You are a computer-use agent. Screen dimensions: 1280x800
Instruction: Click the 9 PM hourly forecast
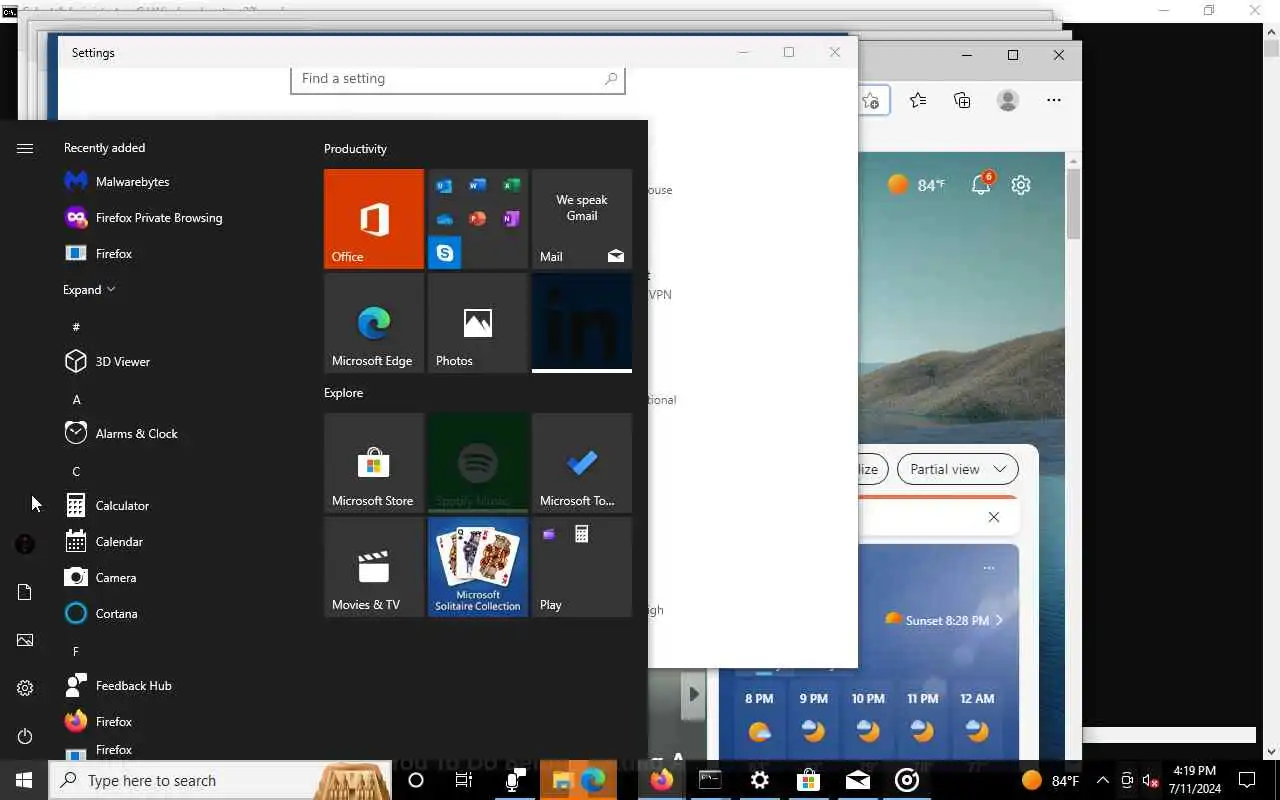click(x=813, y=718)
